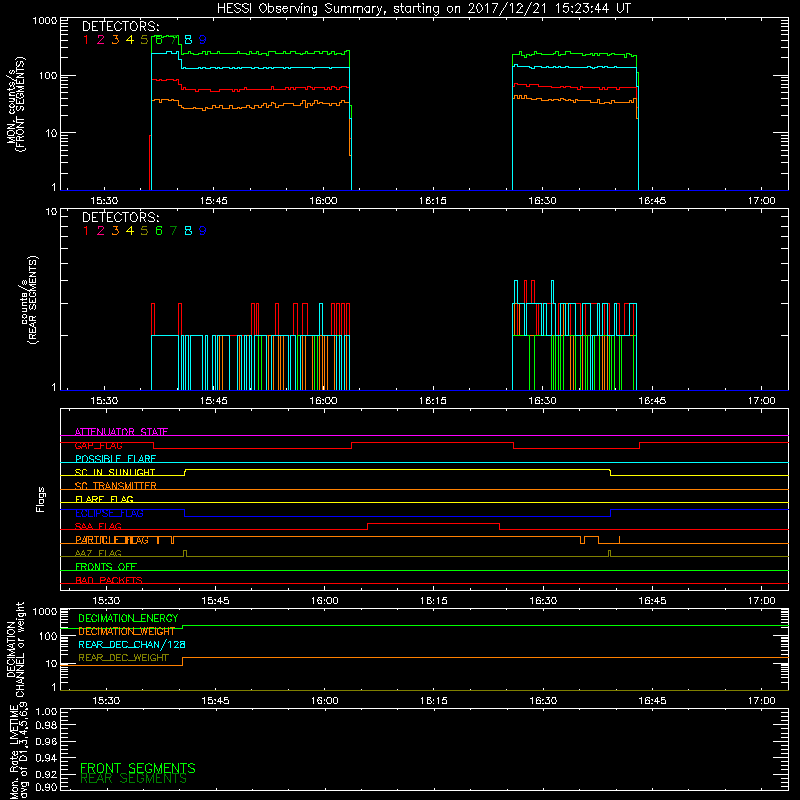Click the Flags y-axis title

tap(41, 500)
